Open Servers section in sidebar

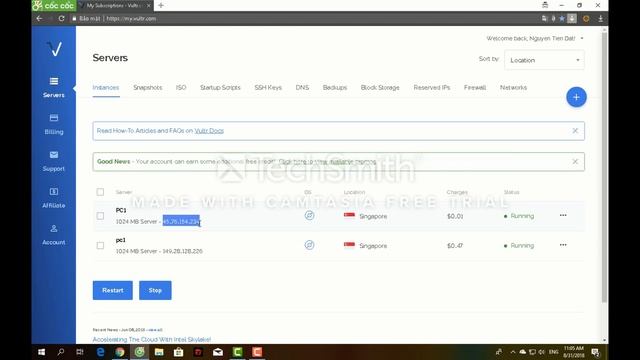[x=53, y=87]
